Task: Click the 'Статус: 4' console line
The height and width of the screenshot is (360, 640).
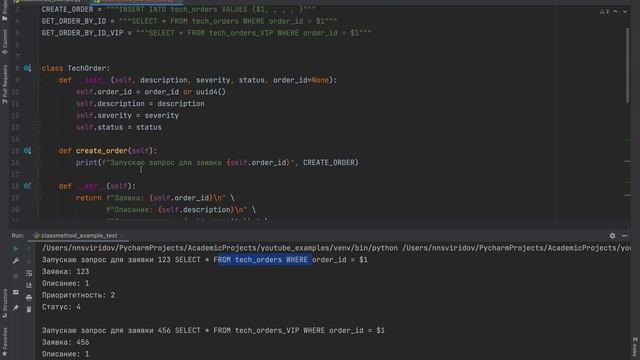Action: tap(61, 307)
